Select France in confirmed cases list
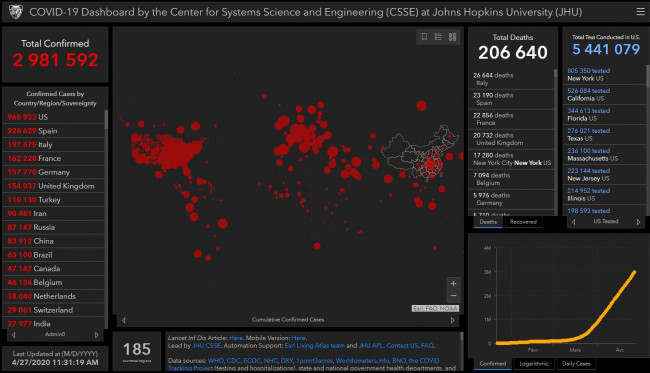The image size is (650, 373). point(54,158)
